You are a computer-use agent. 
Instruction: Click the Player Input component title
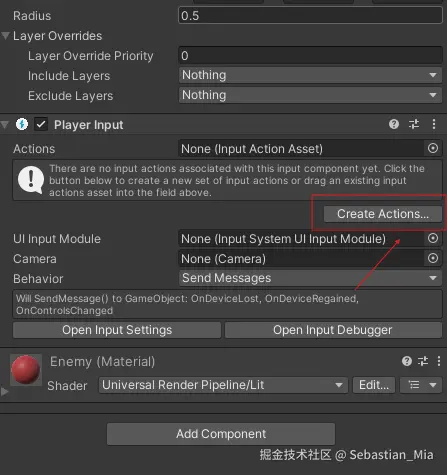89,125
